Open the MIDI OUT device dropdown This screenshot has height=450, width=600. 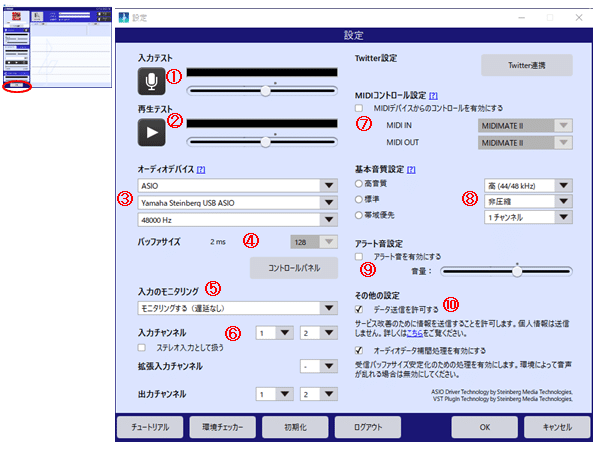click(525, 143)
